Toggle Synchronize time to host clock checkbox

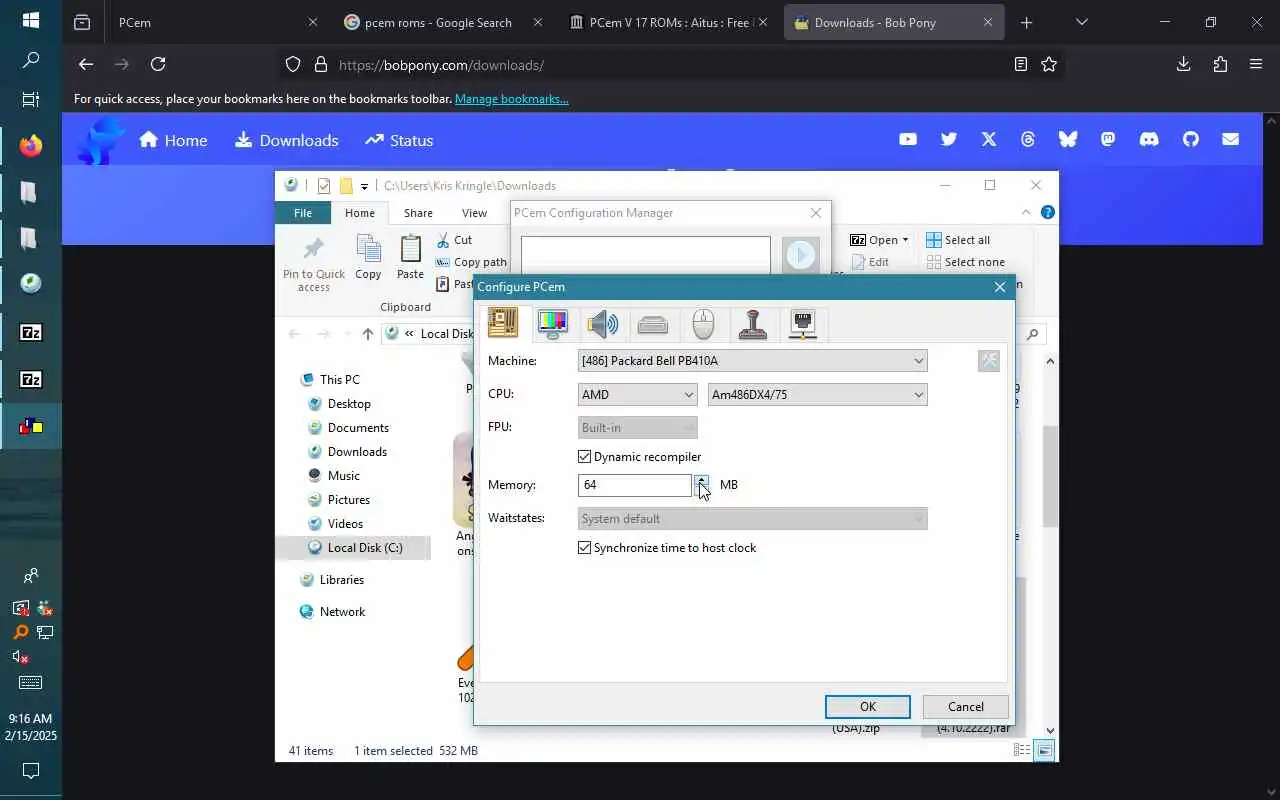coord(585,548)
